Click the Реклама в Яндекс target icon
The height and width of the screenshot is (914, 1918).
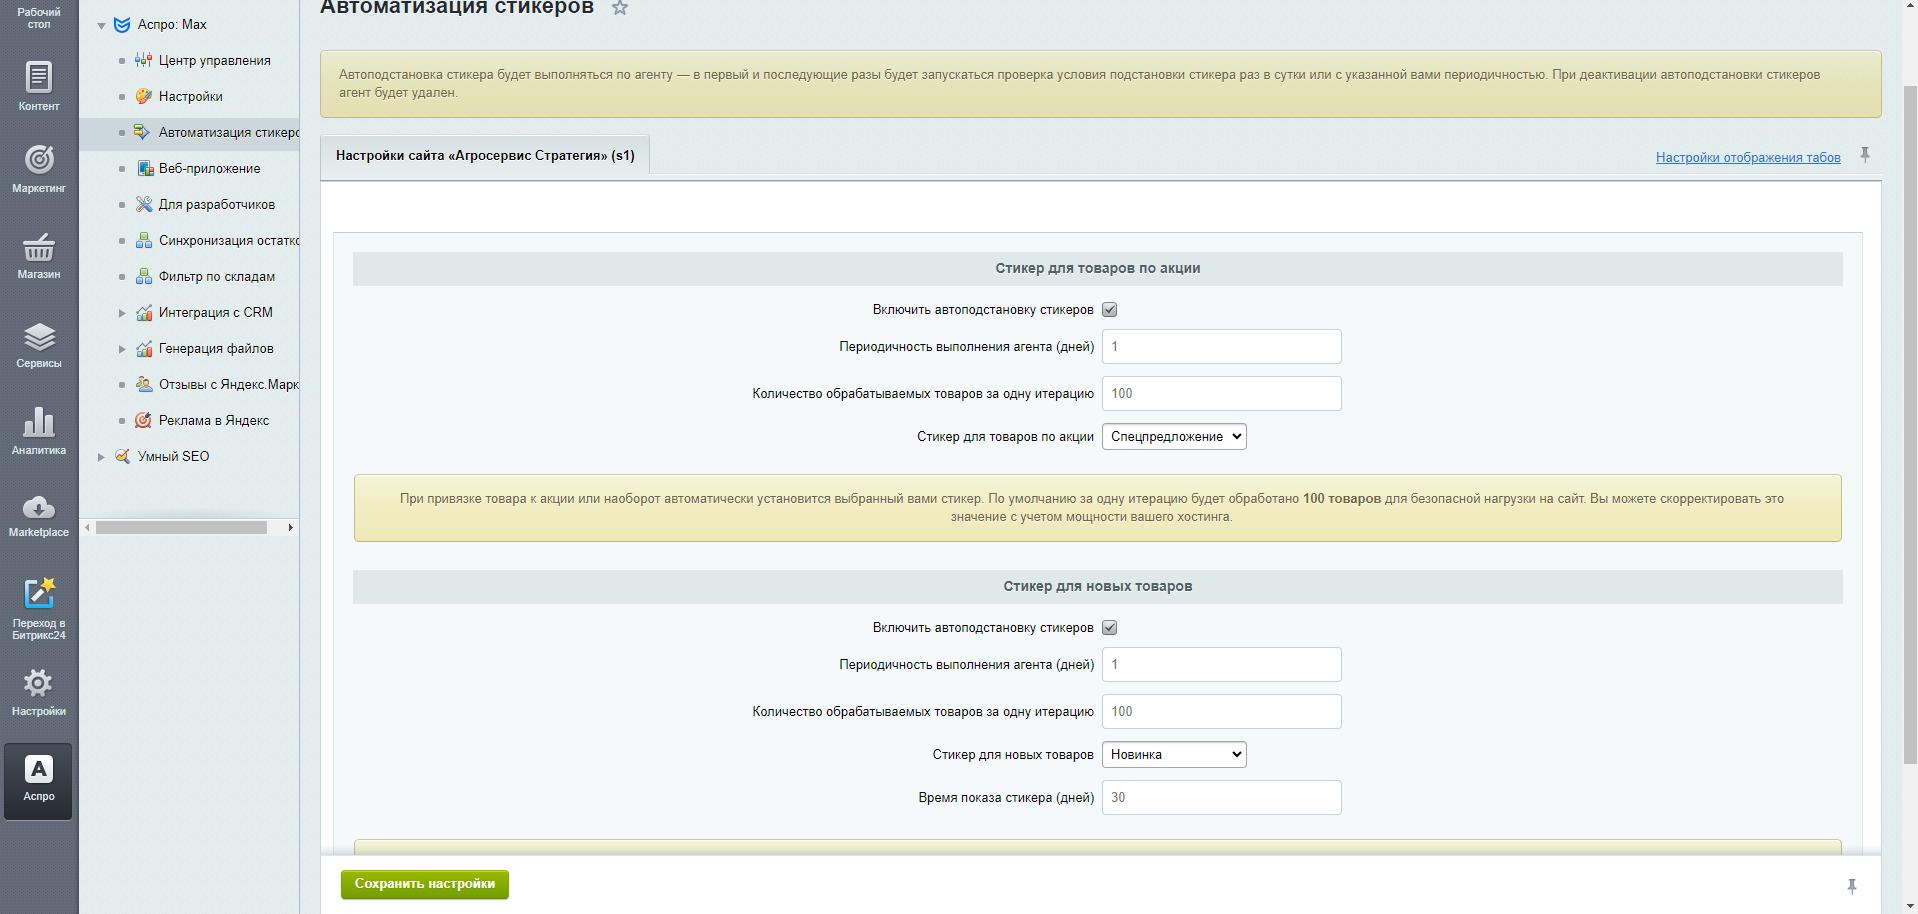(144, 420)
